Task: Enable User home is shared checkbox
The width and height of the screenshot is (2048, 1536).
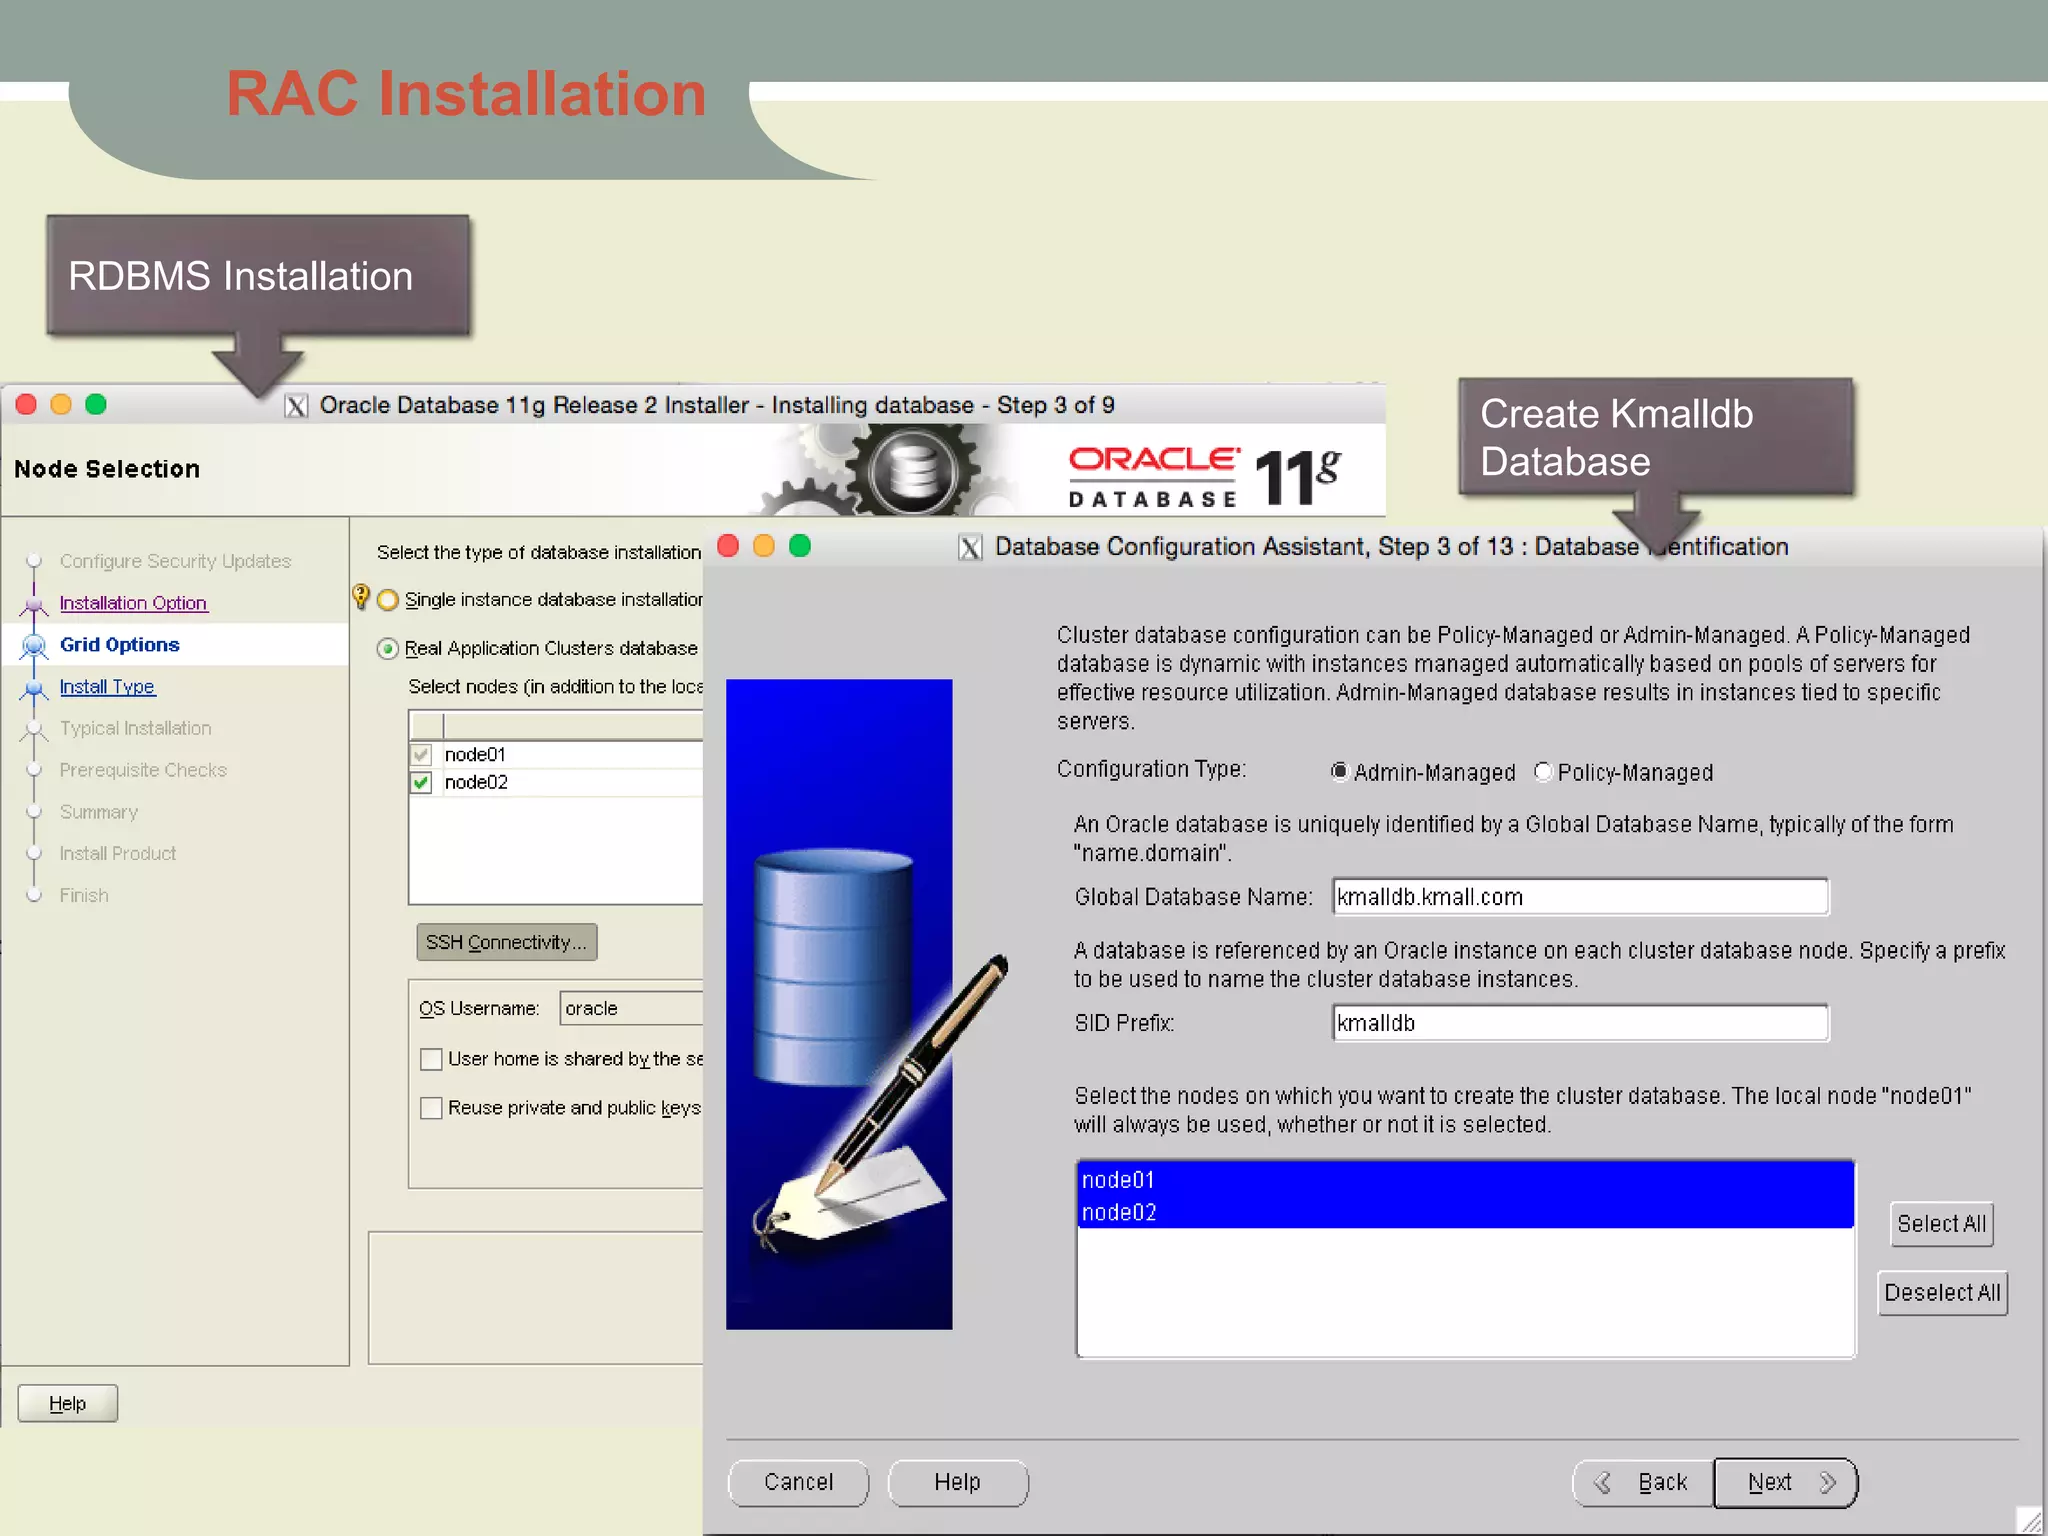Action: pyautogui.click(x=431, y=1059)
